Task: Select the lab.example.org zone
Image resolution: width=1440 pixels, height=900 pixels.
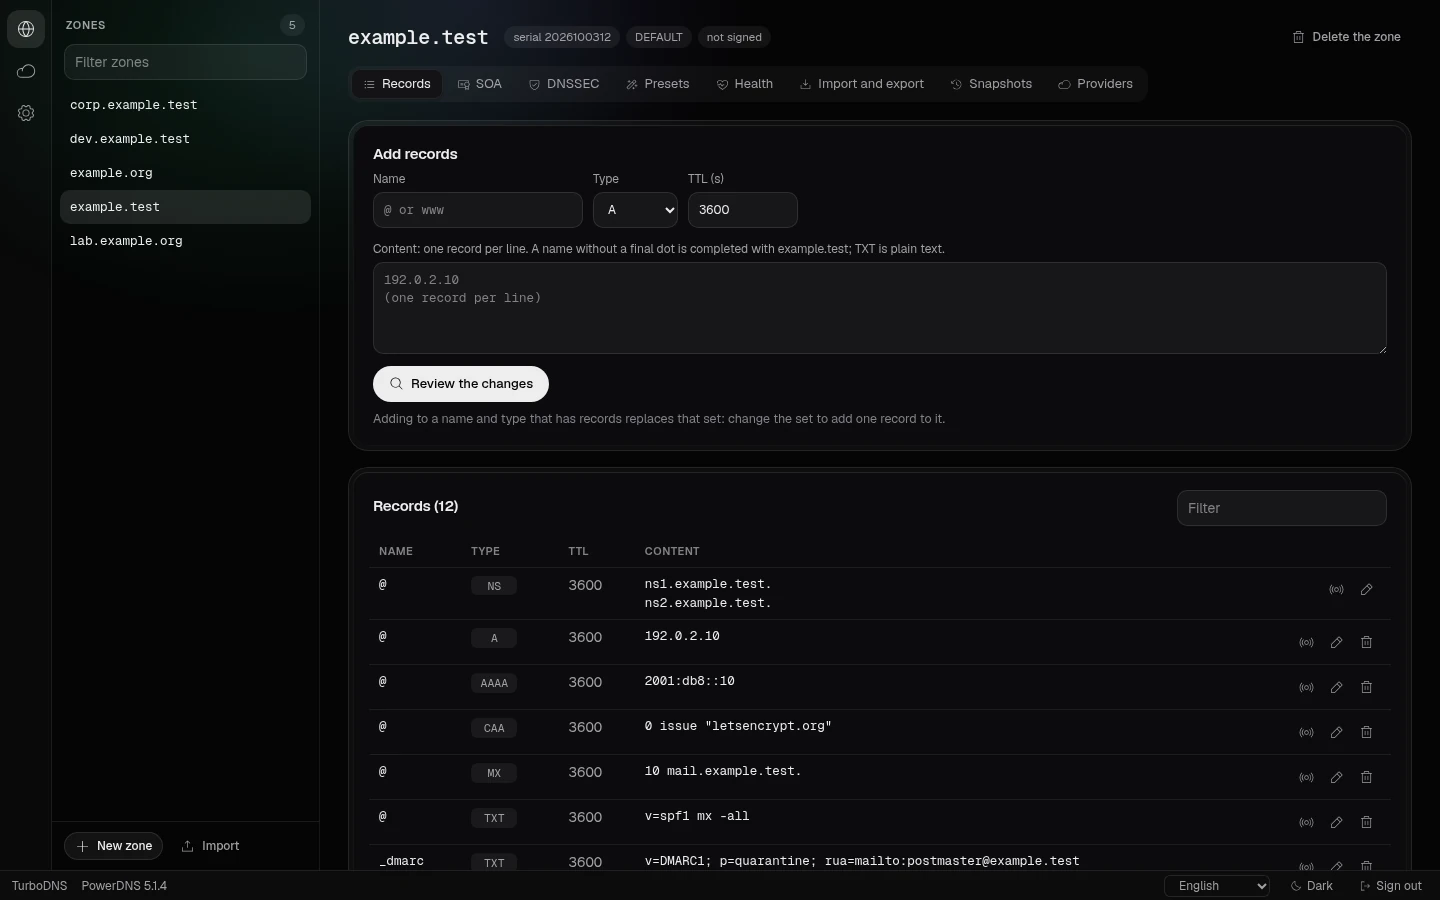Action: tap(185, 241)
